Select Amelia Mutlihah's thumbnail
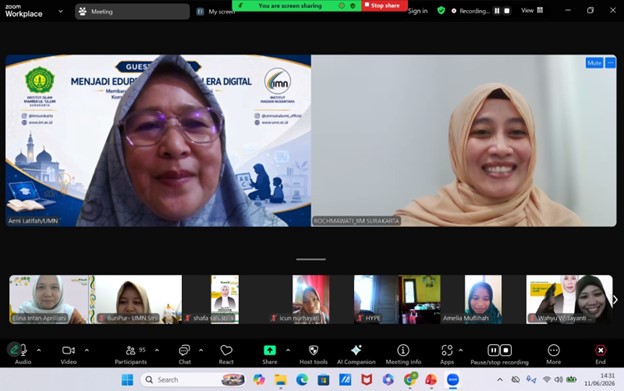The width and height of the screenshot is (624, 391). tap(483, 299)
